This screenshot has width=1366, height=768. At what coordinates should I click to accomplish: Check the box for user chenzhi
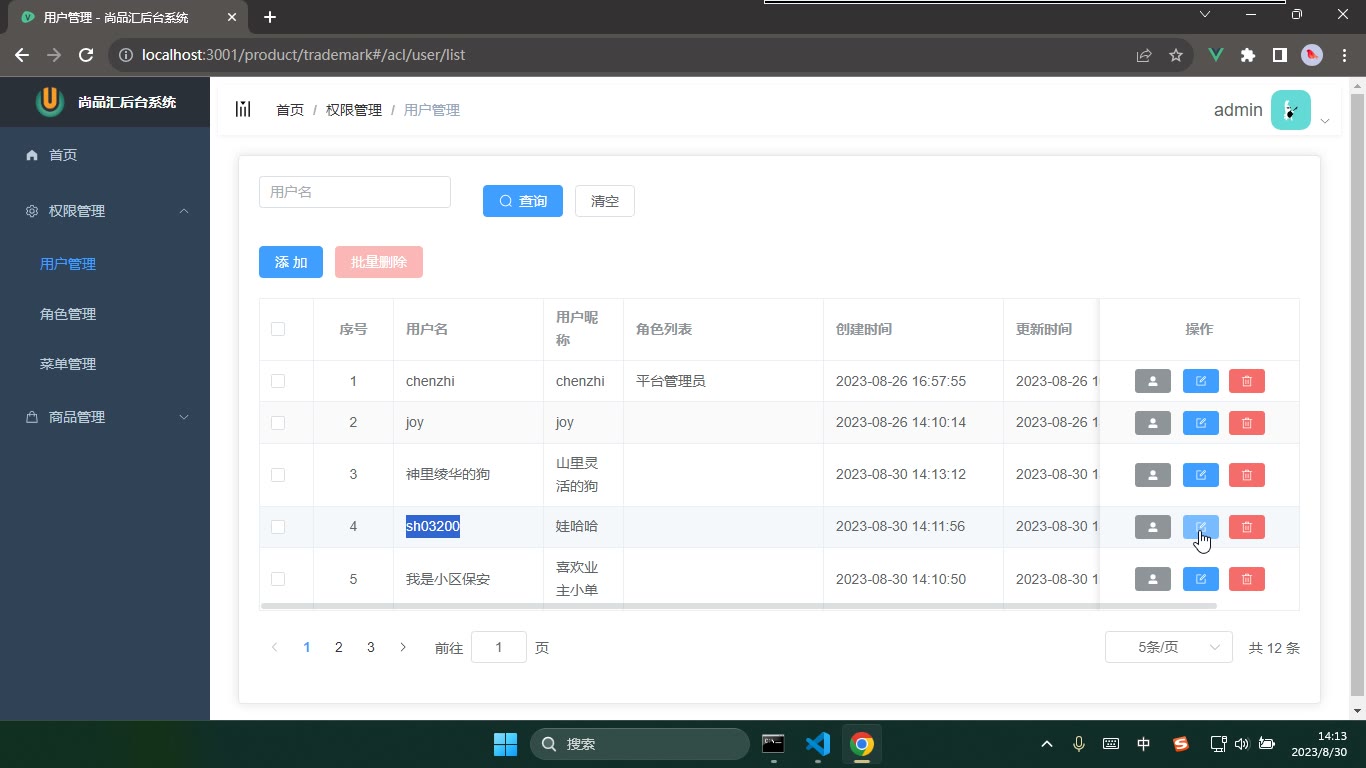278,381
